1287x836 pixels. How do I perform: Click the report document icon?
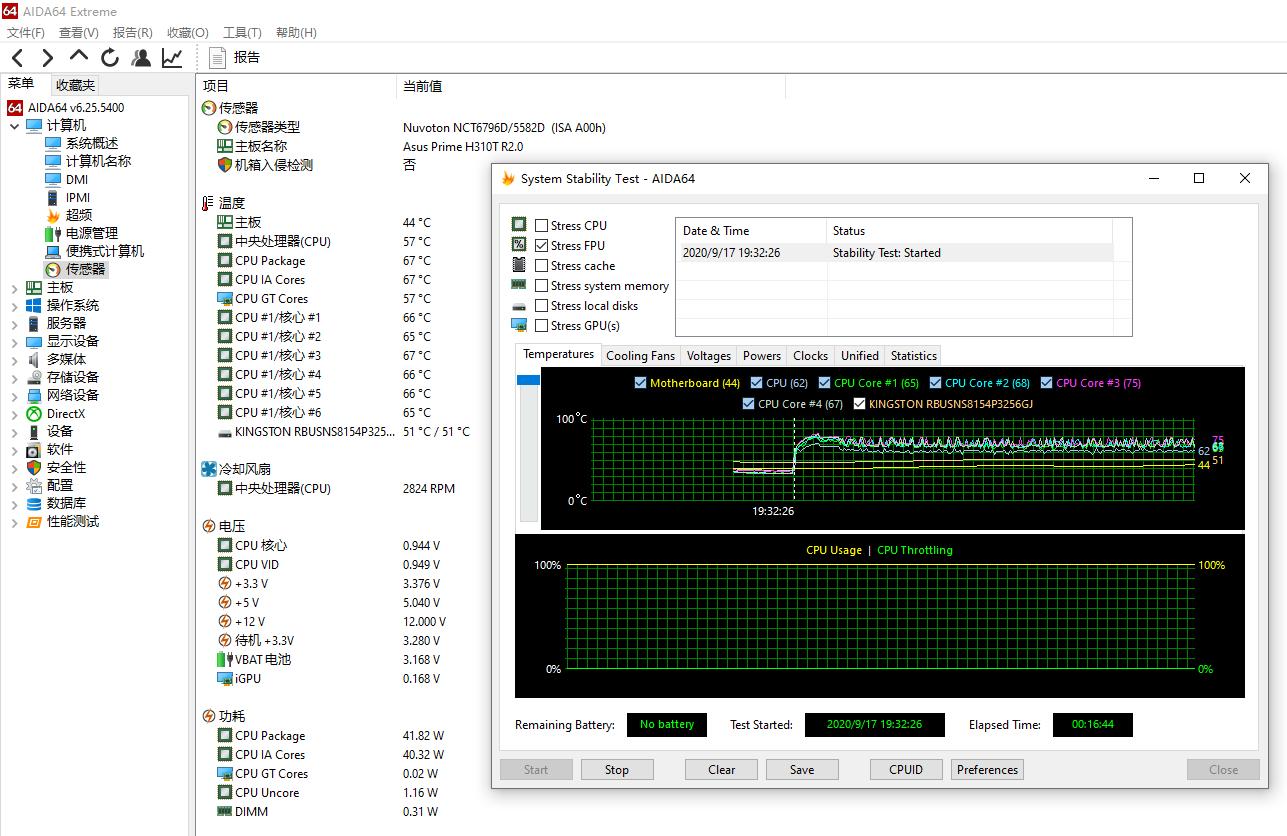click(217, 58)
